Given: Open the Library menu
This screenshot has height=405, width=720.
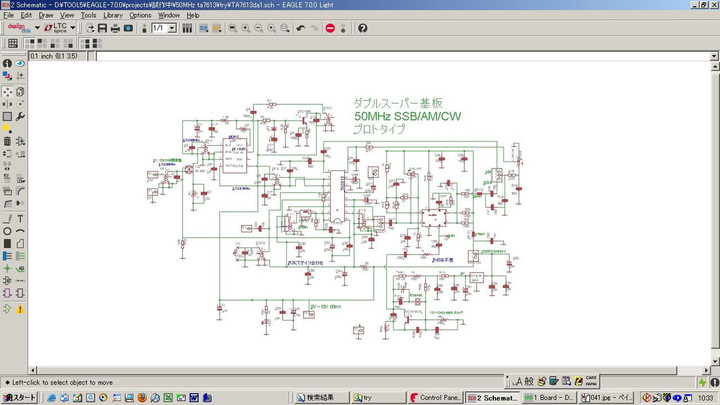Looking at the screenshot, I should [113, 15].
